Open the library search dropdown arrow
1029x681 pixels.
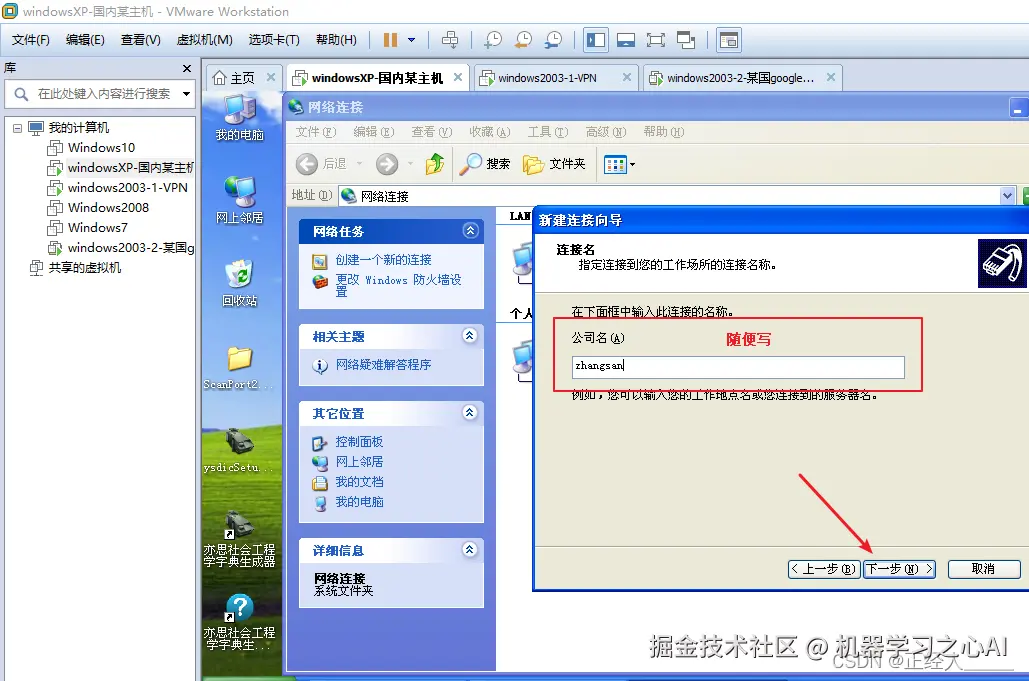point(186,94)
